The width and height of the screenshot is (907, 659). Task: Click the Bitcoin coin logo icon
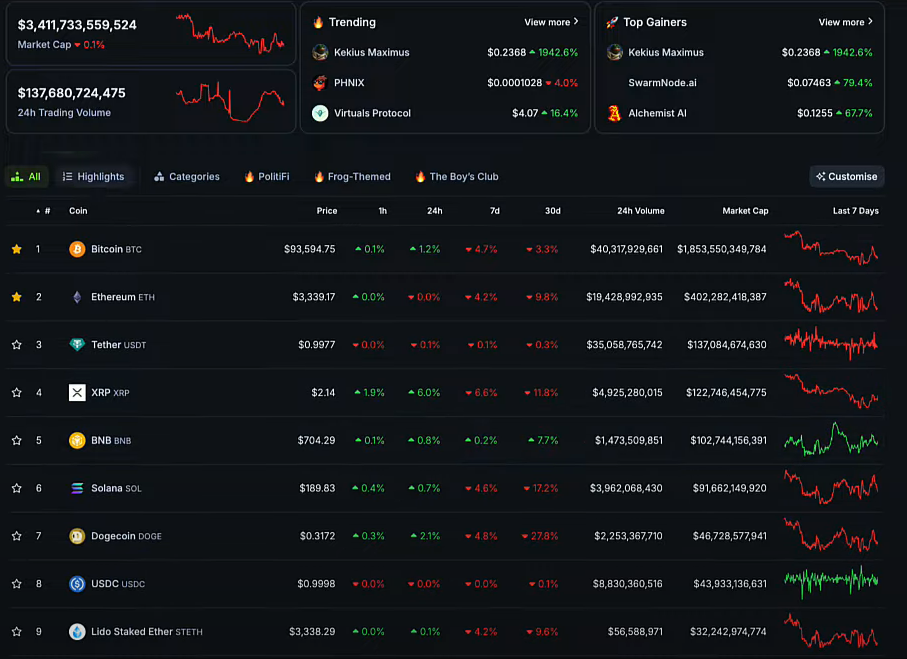[x=77, y=249]
